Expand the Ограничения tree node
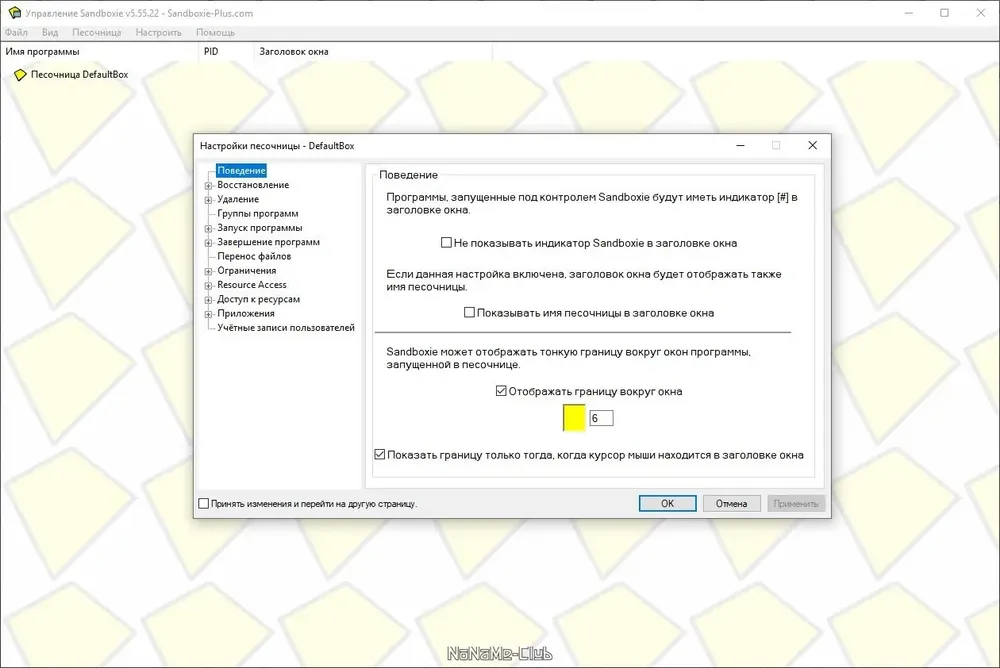The width and height of the screenshot is (1000, 668). coord(209,271)
